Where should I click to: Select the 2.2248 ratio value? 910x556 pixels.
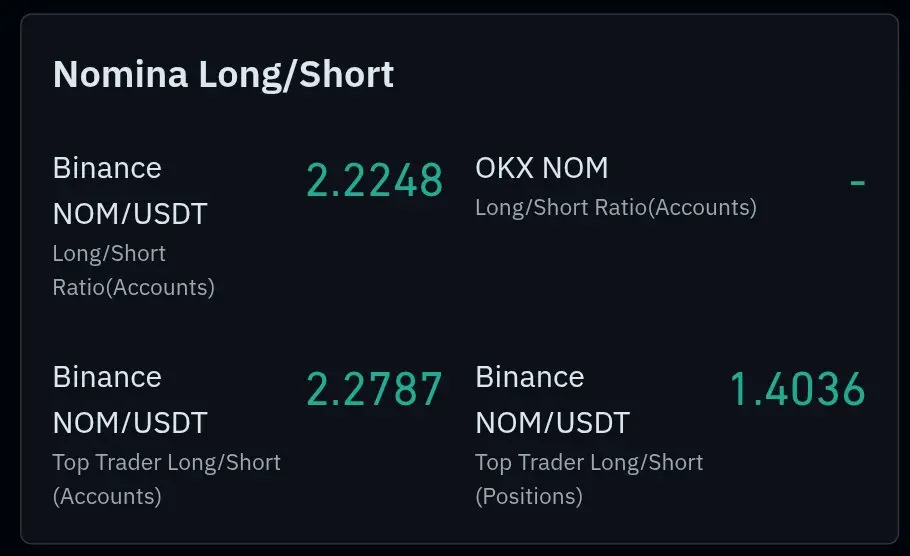(x=374, y=180)
